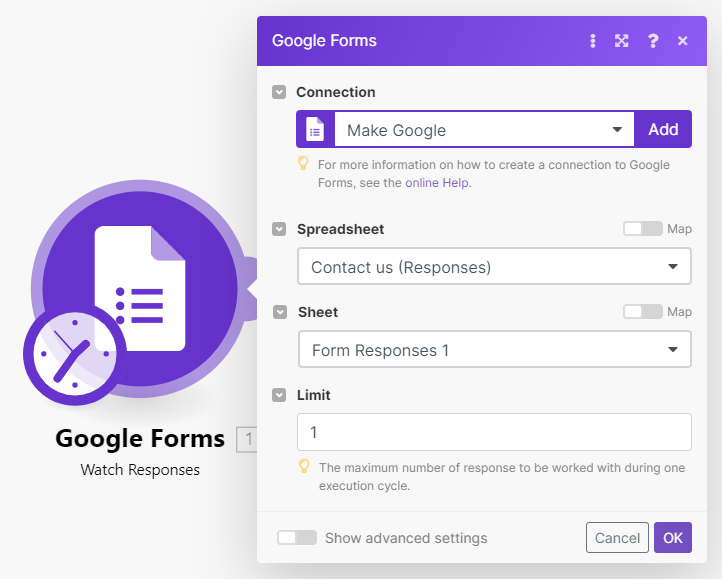The image size is (722, 579).
Task: Click the lightbulb hint icon under Connection
Action: pyautogui.click(x=303, y=164)
